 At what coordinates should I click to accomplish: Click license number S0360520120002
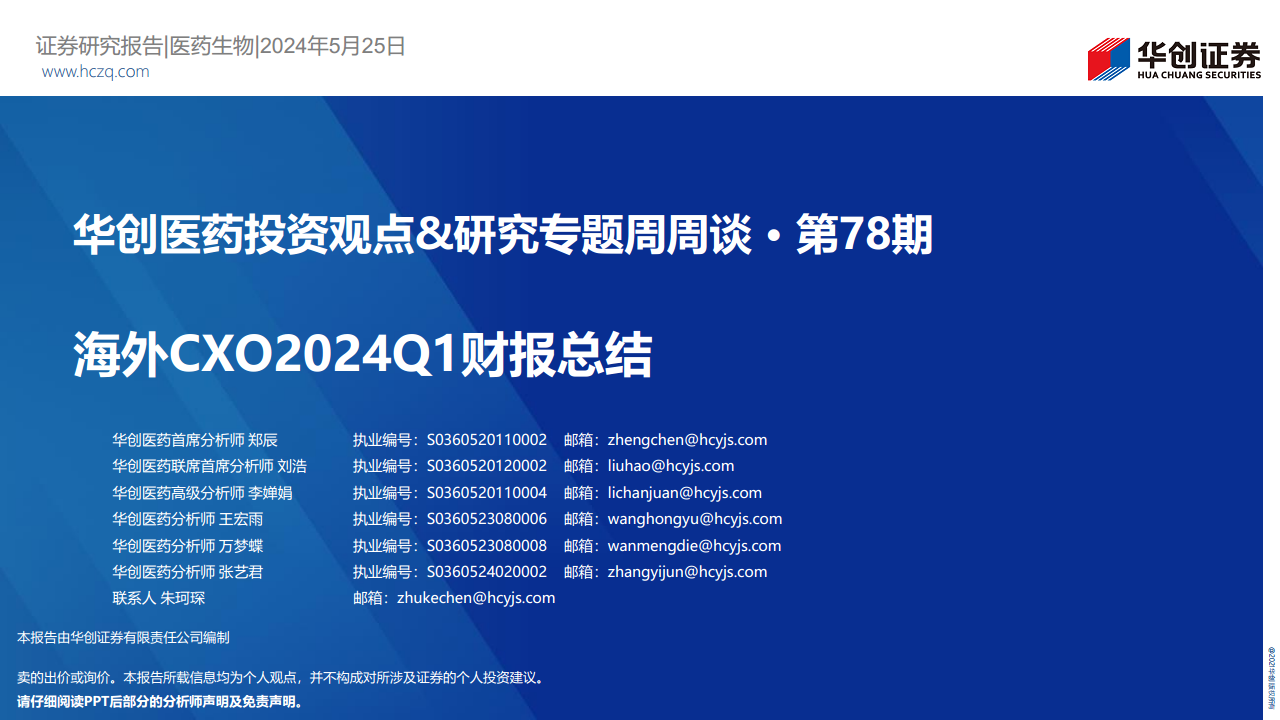coord(487,466)
